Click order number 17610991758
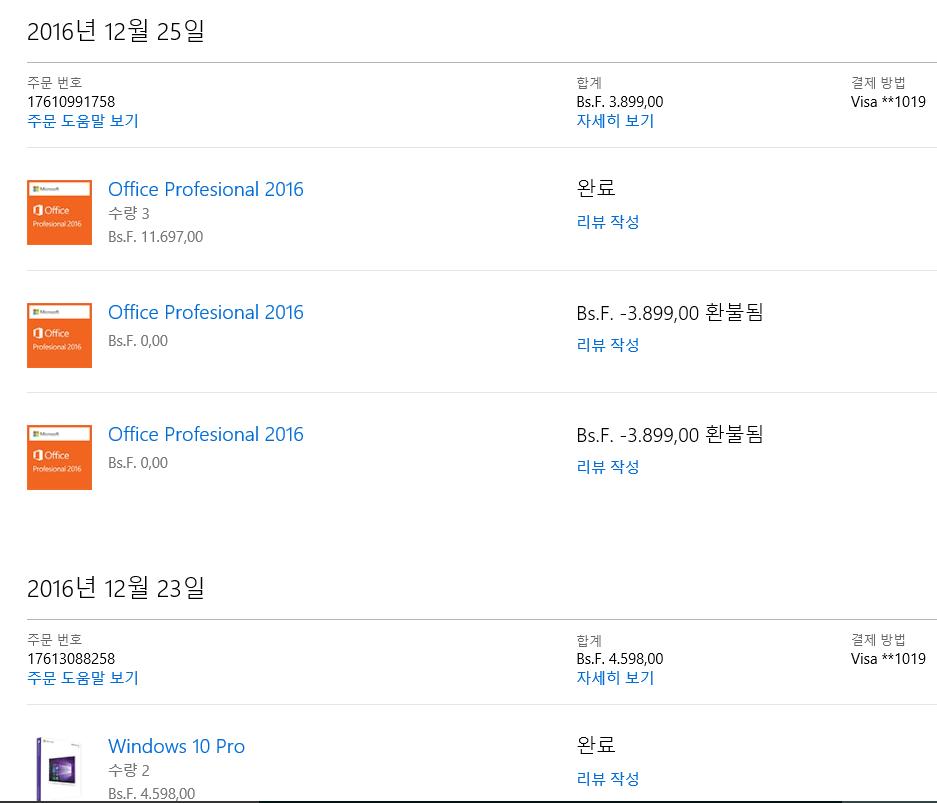 71,101
